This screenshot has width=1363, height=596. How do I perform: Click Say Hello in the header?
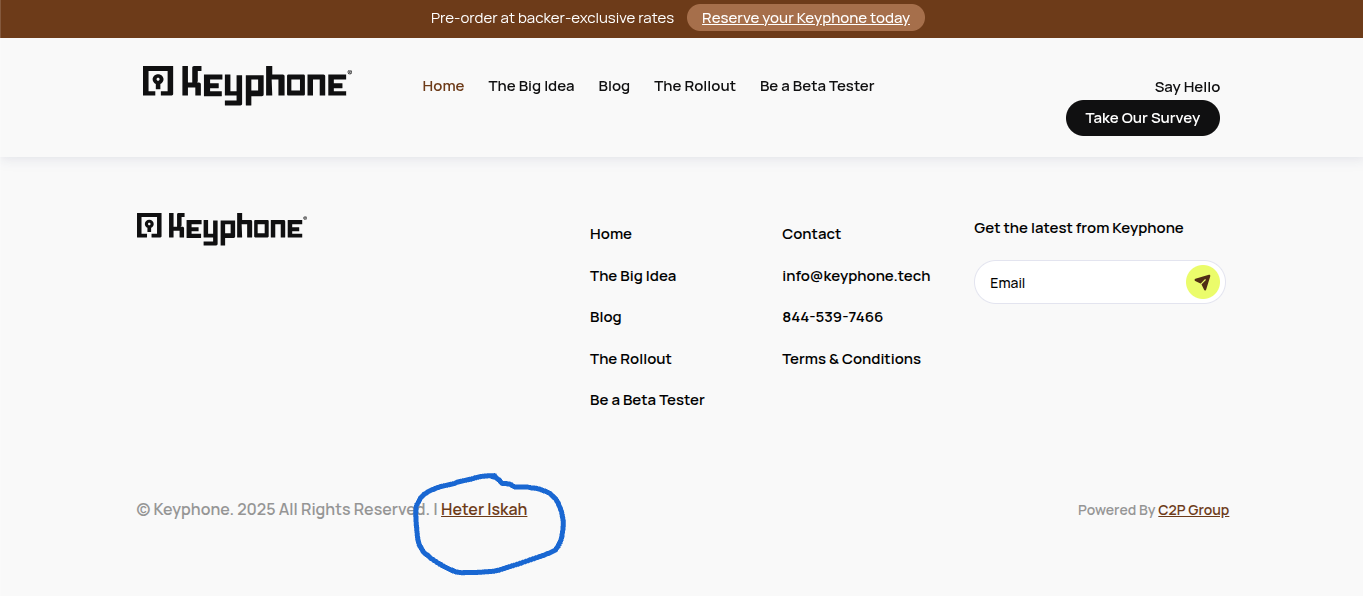(1187, 87)
